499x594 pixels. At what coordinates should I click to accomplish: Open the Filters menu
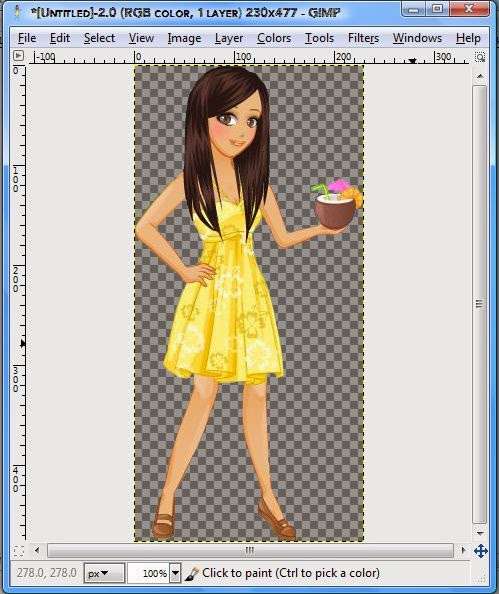pyautogui.click(x=363, y=38)
